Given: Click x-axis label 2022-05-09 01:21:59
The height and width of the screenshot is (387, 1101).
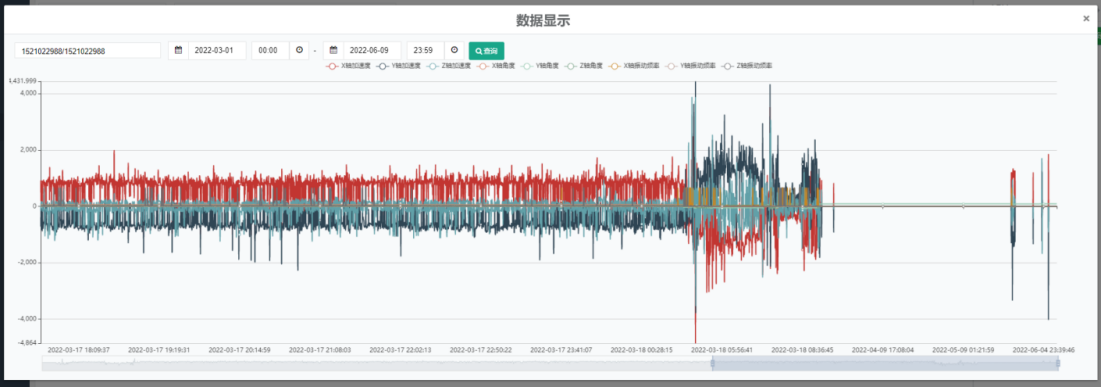Looking at the screenshot, I should click(963, 349).
